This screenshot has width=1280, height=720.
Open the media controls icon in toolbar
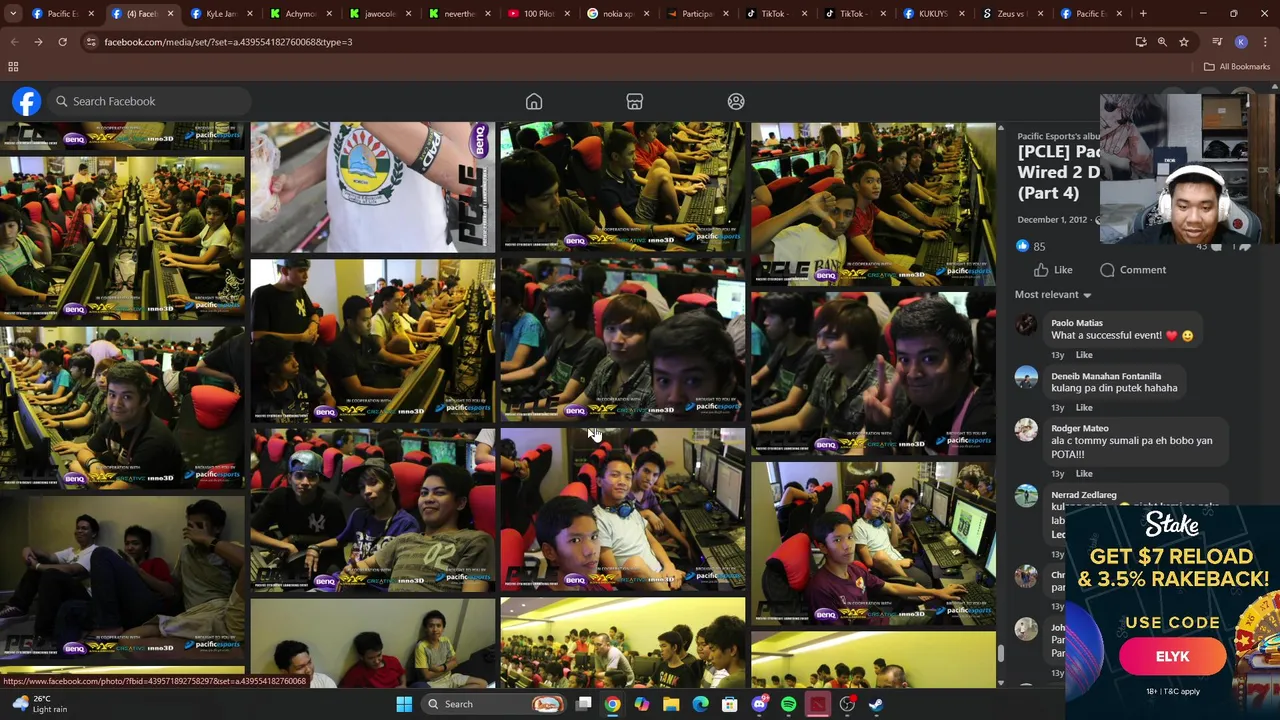[1217, 42]
